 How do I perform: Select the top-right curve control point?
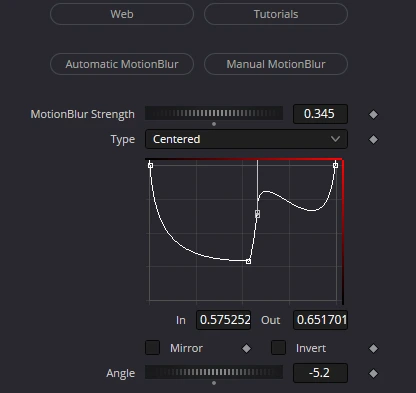pyautogui.click(x=335, y=165)
